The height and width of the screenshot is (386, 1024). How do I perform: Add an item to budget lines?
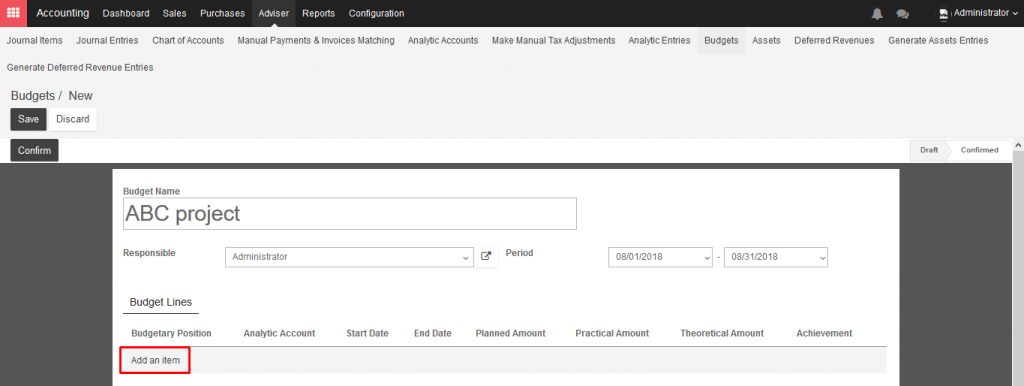(x=155, y=360)
